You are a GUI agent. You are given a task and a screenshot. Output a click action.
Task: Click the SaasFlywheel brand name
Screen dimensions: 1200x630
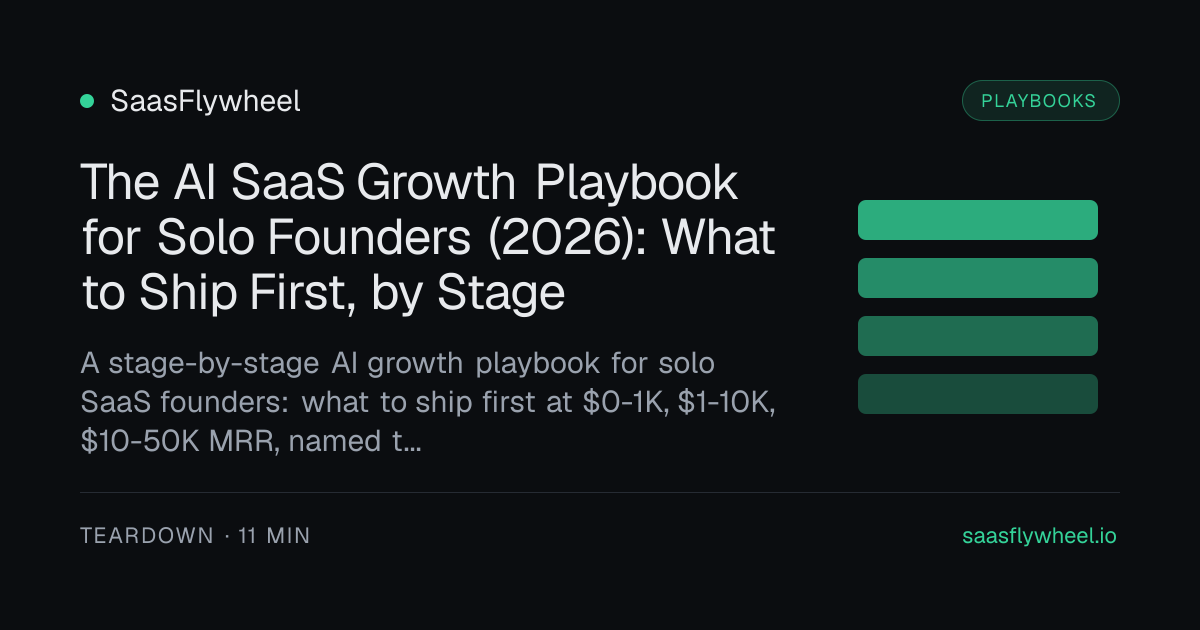[206, 101]
